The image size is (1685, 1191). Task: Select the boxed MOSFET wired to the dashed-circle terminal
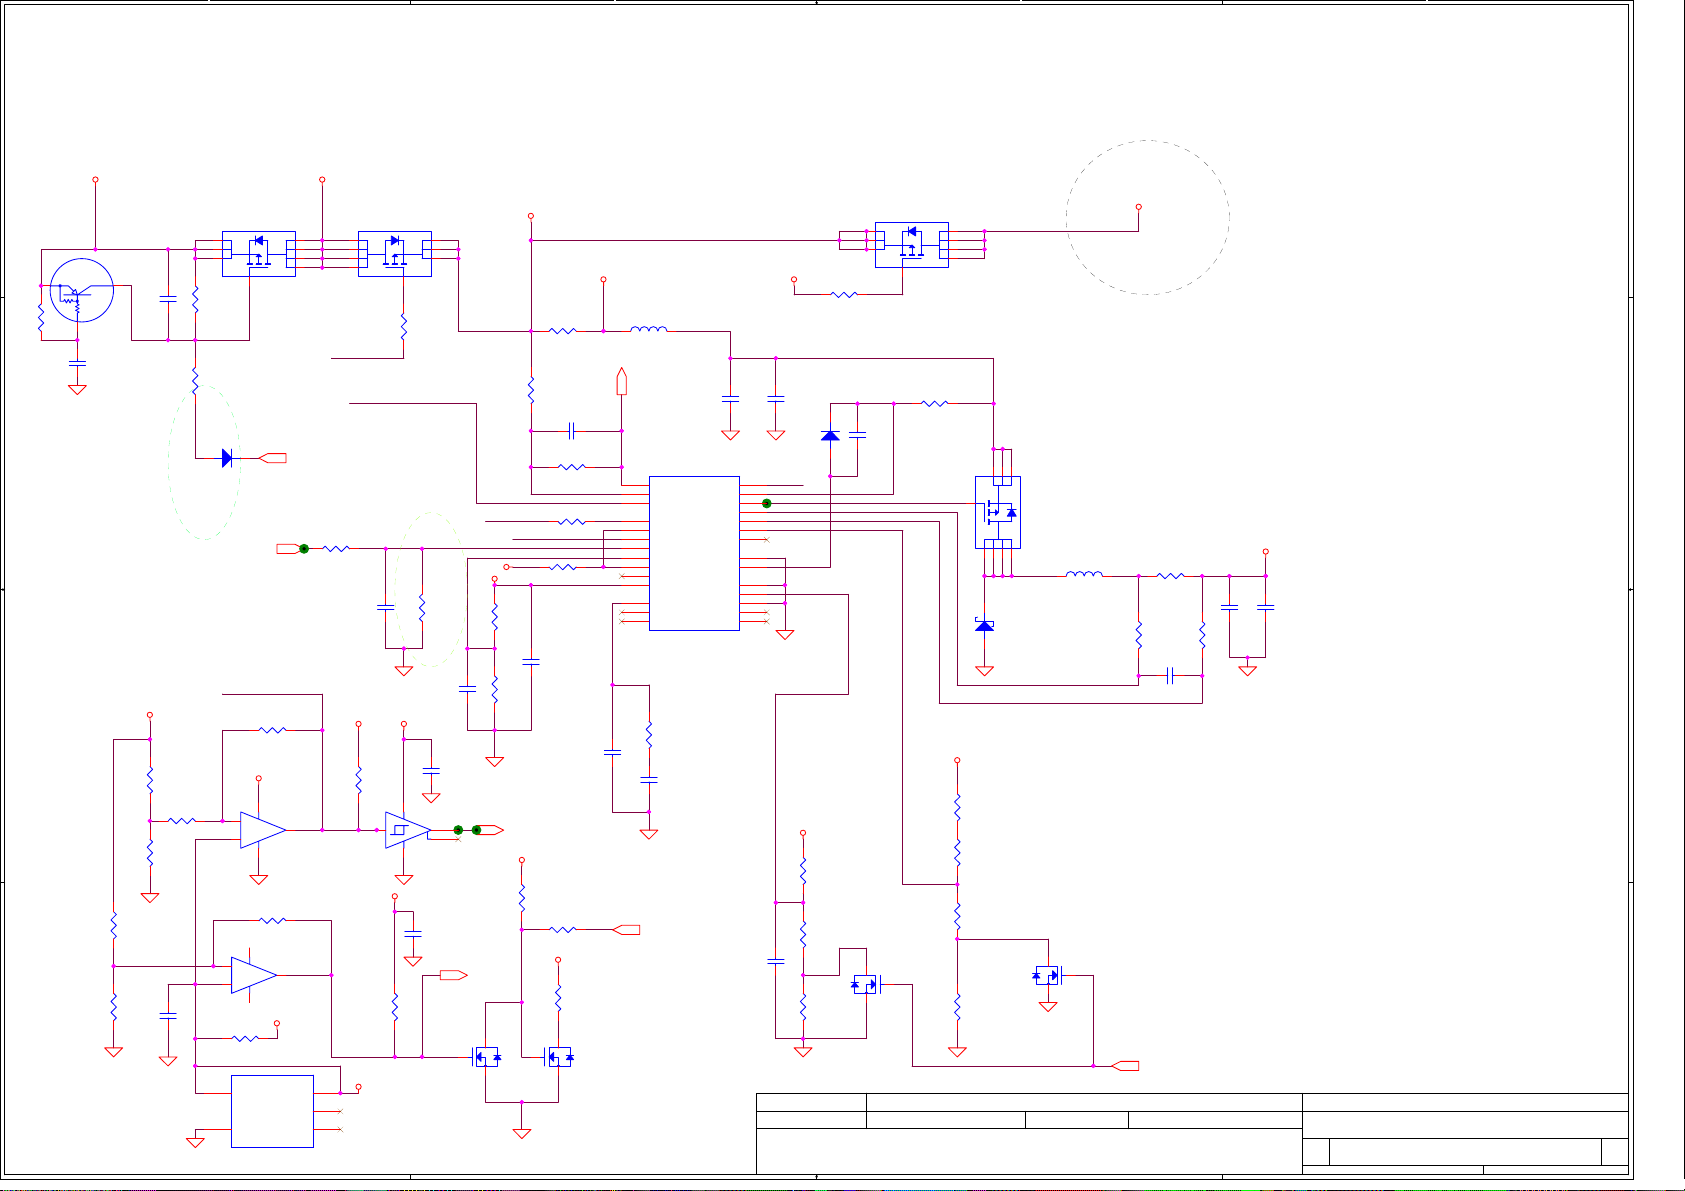click(912, 244)
